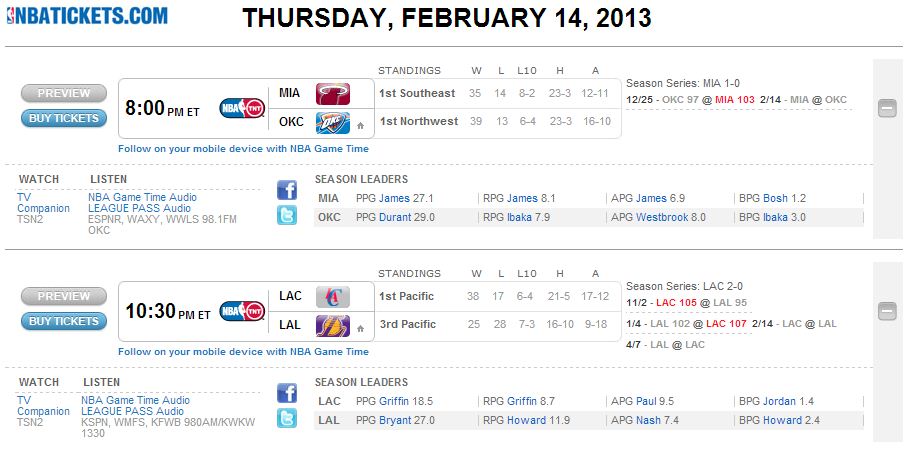Open TV Companion for MIA vs OKC game
This screenshot has width=909, height=455.
43,203
